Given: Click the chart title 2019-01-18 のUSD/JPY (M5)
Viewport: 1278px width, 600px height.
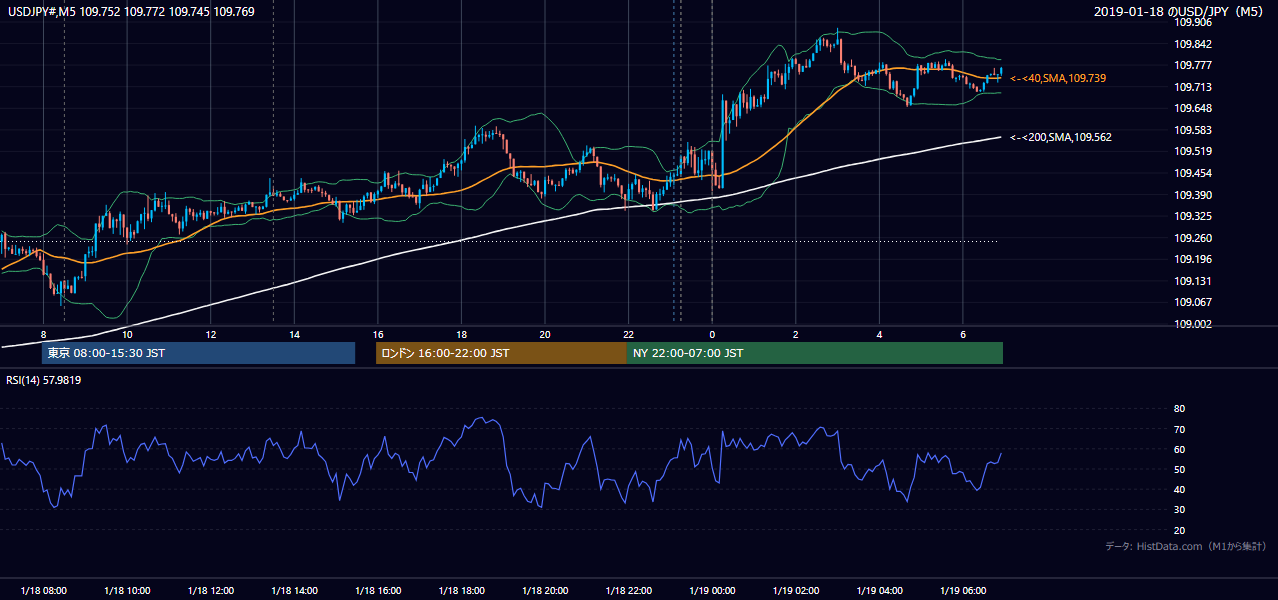Looking at the screenshot, I should 1181,12.
